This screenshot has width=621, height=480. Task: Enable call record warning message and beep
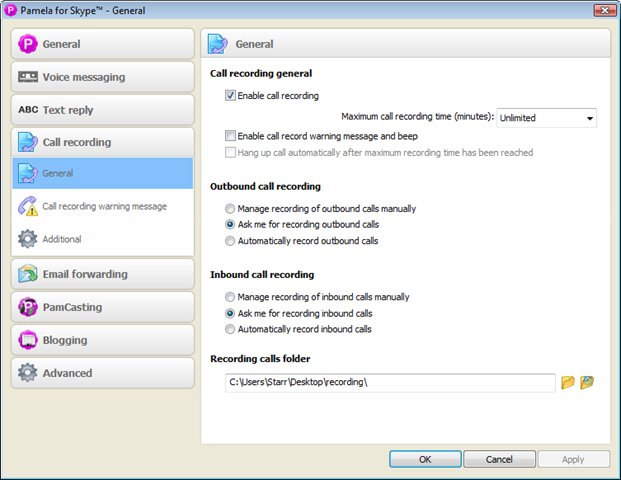[230, 136]
